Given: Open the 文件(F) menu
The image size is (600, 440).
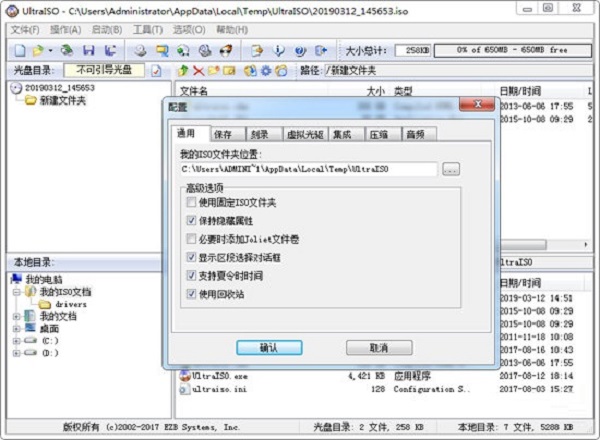Looking at the screenshot, I should [x=25, y=30].
